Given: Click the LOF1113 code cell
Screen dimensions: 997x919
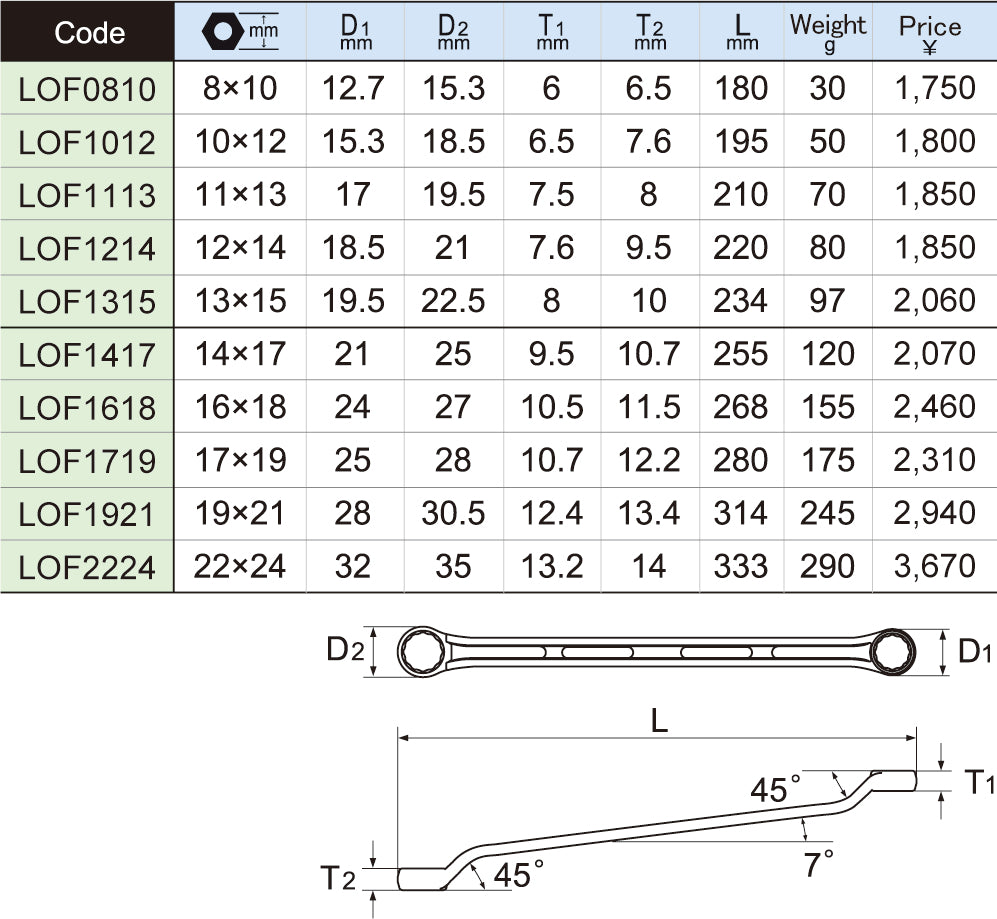Looking at the screenshot, I should coord(88,195).
